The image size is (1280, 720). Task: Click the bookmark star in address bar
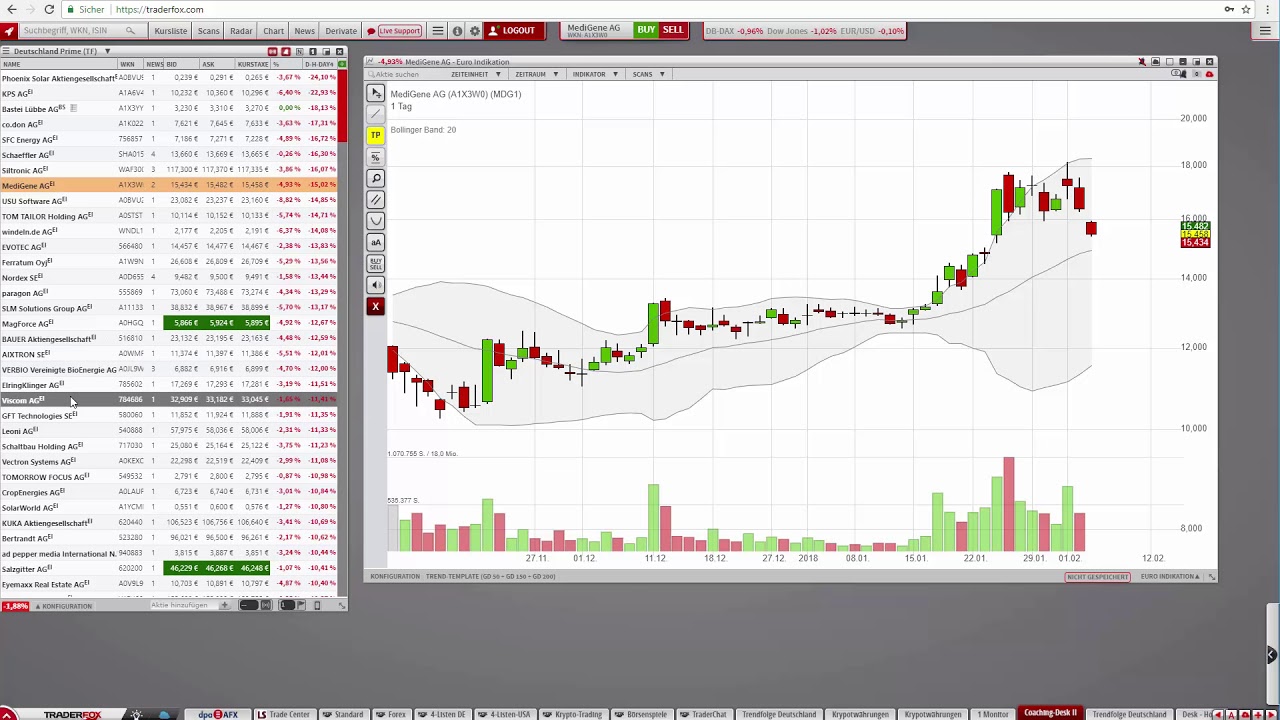point(1246,9)
